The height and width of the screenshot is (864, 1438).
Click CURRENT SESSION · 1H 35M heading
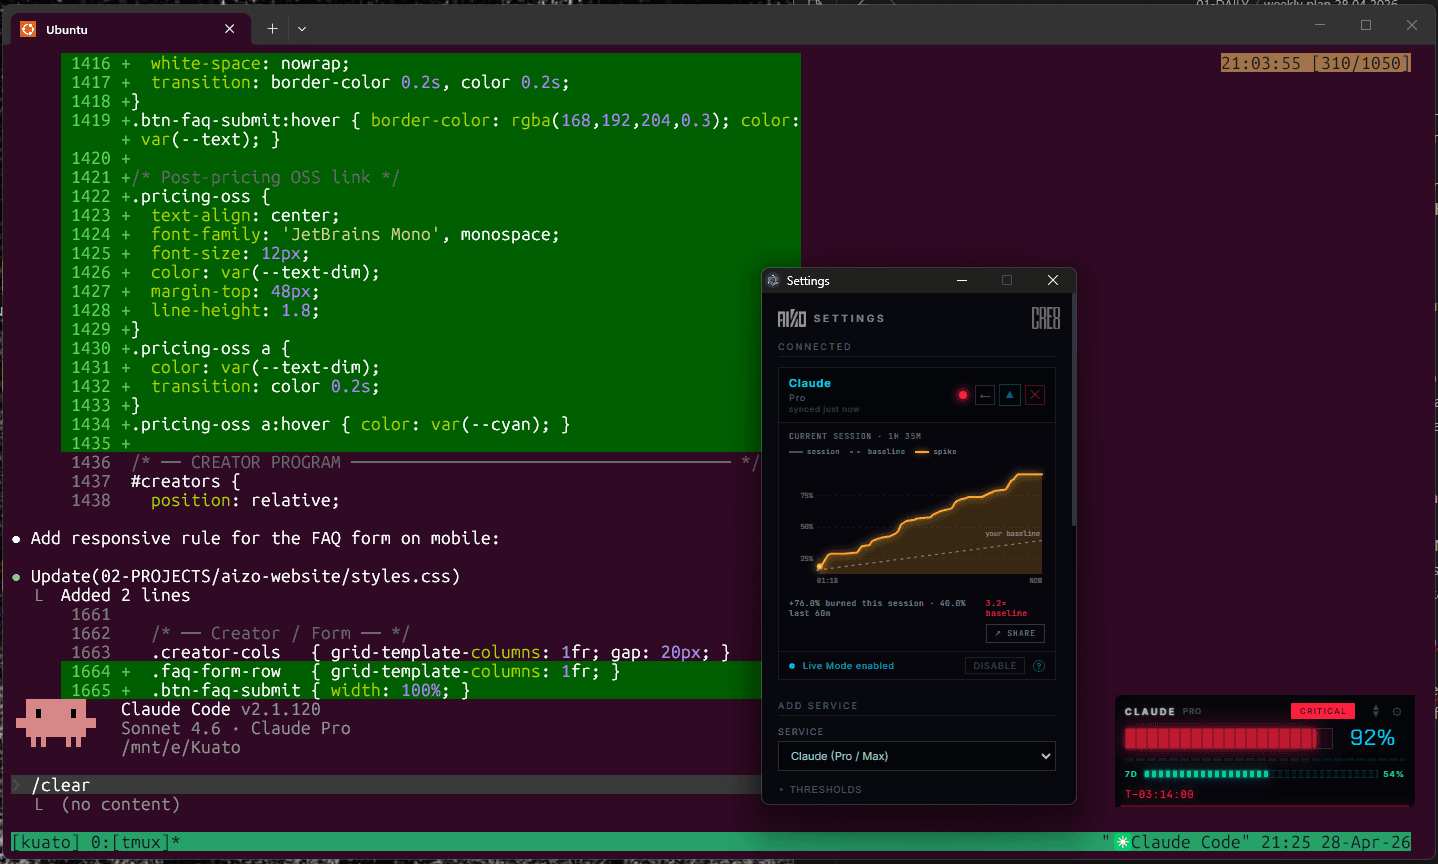coord(855,436)
